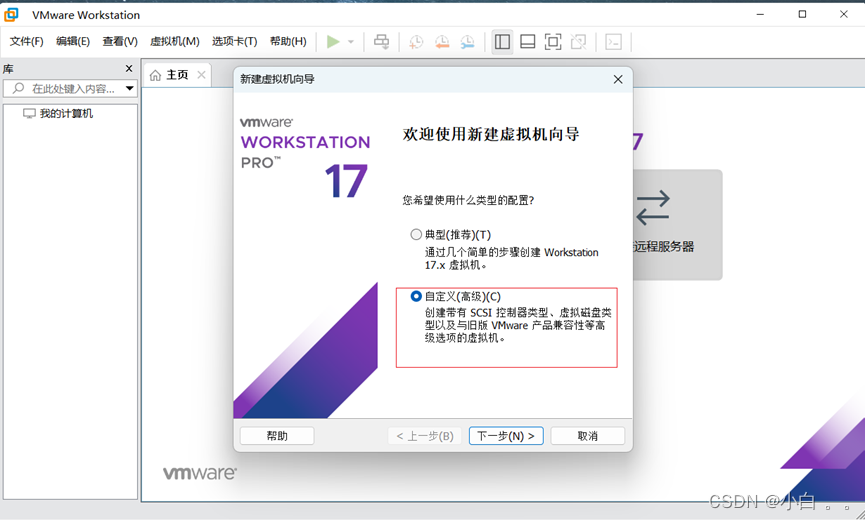Open the Help (帮助) menu
865x520 pixels.
[288, 42]
